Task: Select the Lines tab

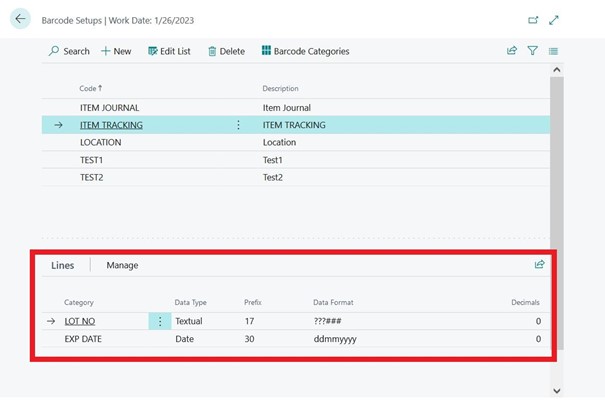Action: pos(63,265)
